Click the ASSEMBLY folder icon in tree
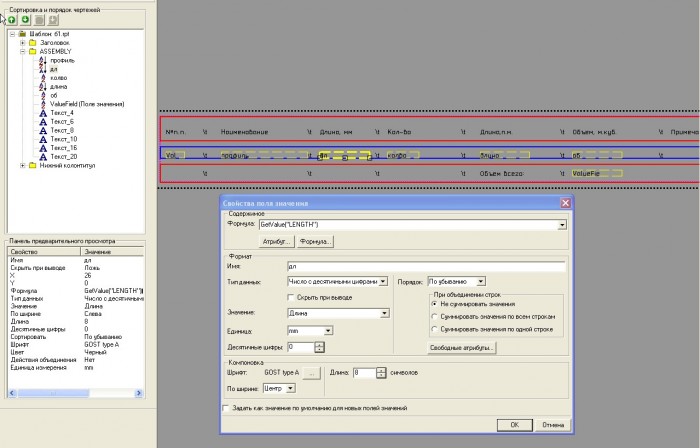This screenshot has height=448, width=700. pos(33,51)
